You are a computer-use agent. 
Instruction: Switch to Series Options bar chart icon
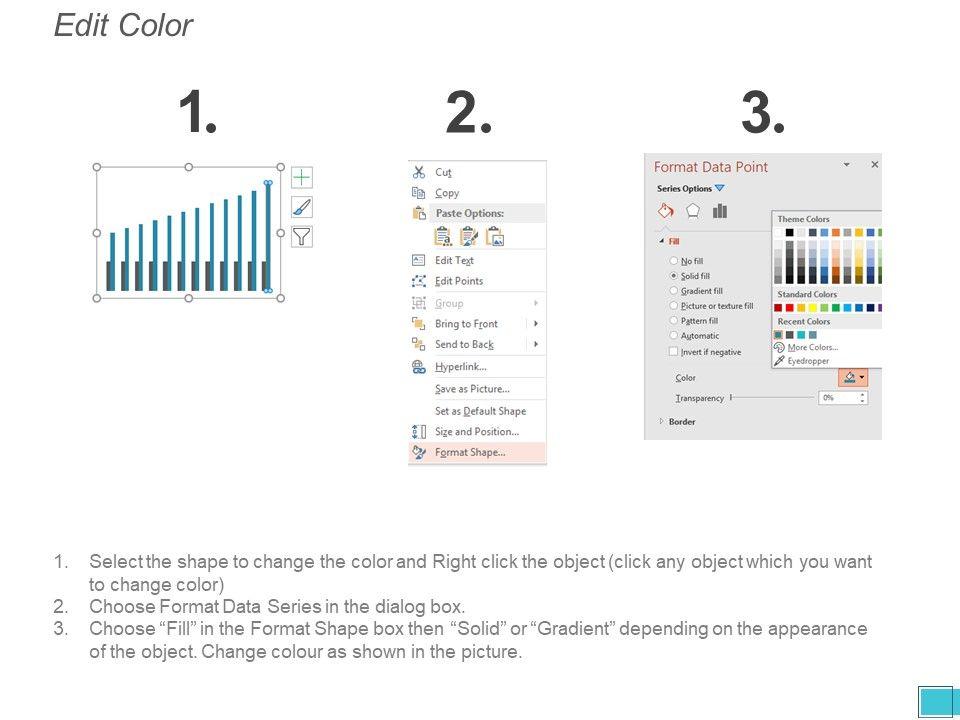point(720,211)
